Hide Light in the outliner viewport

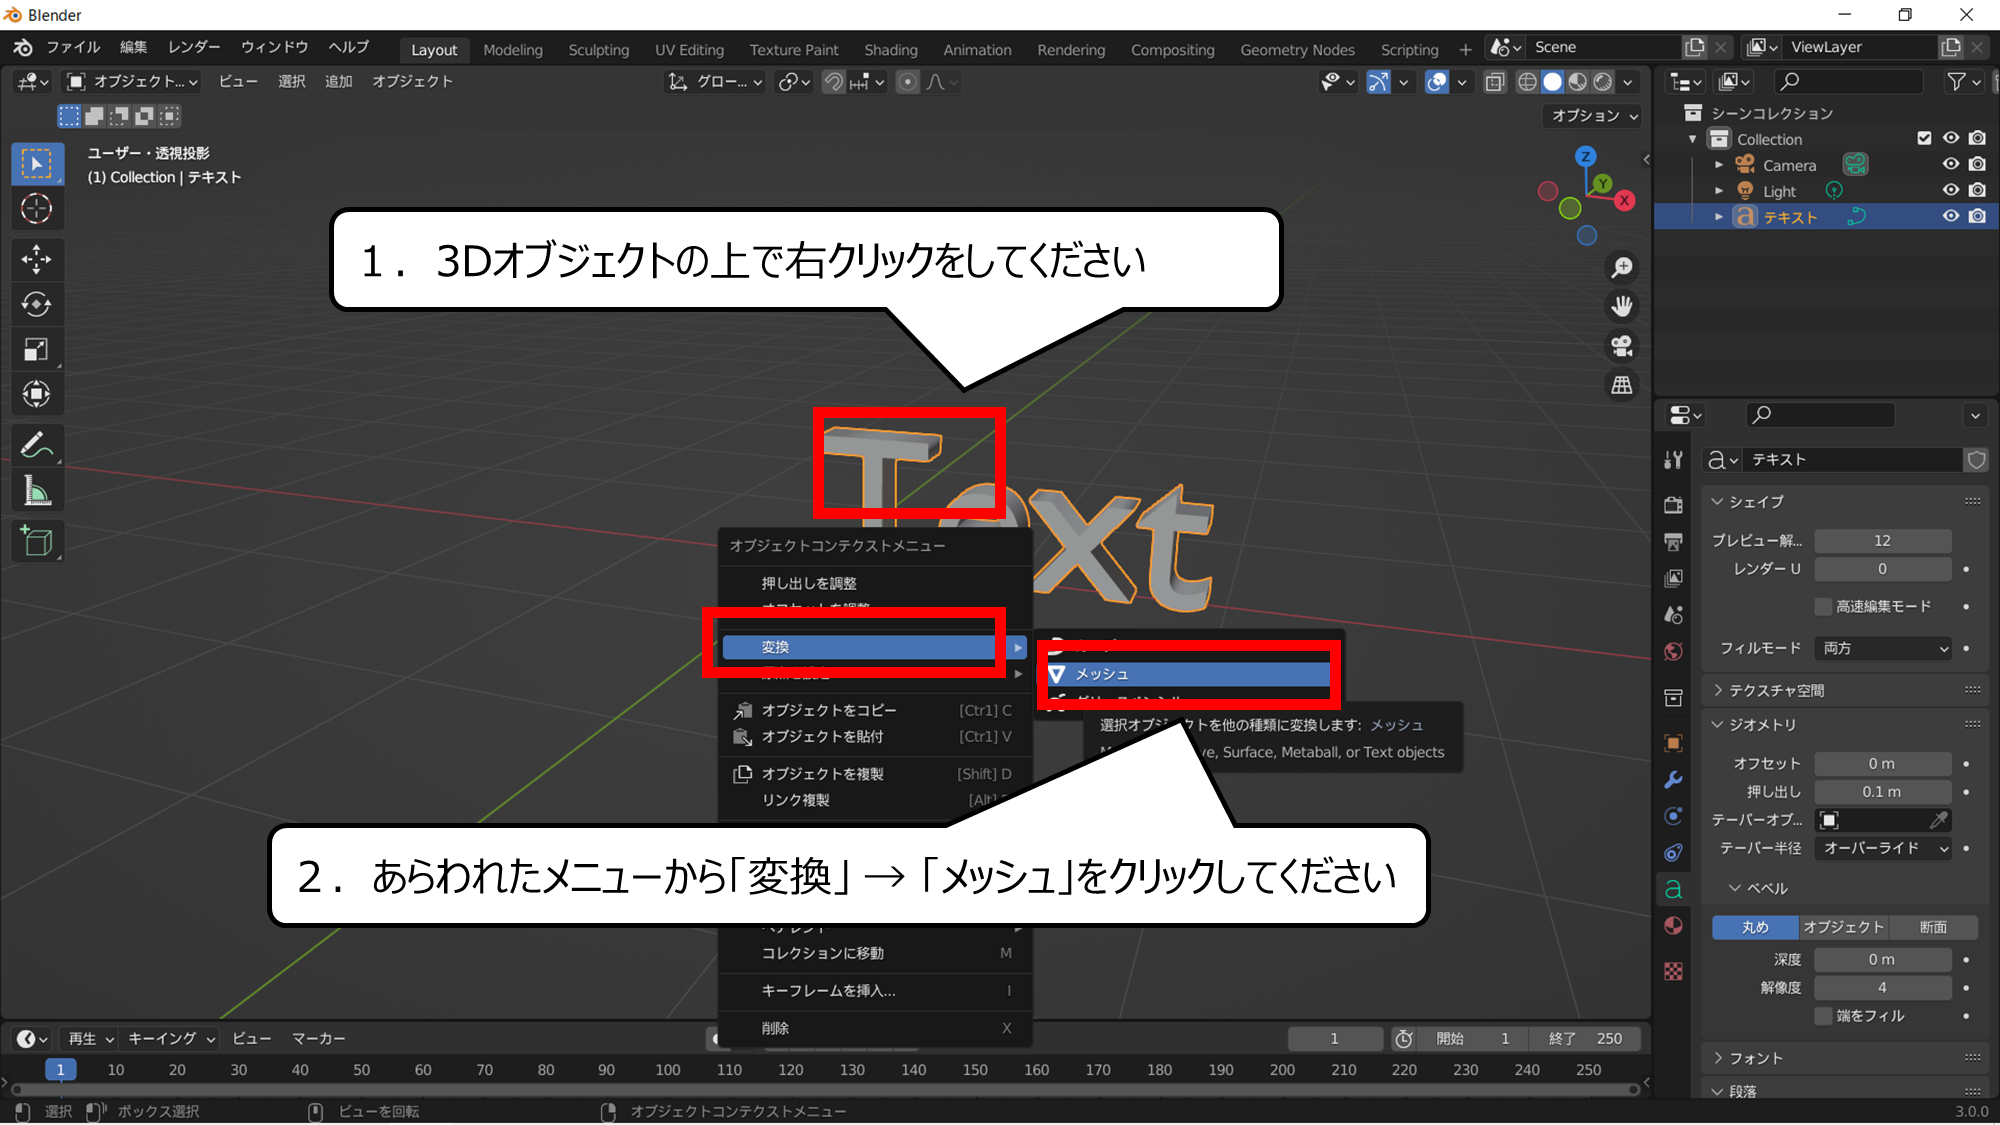pyautogui.click(x=1950, y=190)
